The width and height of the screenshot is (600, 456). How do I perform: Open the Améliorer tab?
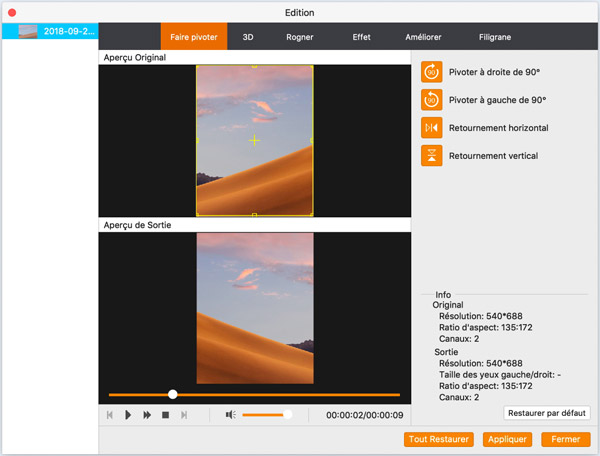tap(423, 37)
